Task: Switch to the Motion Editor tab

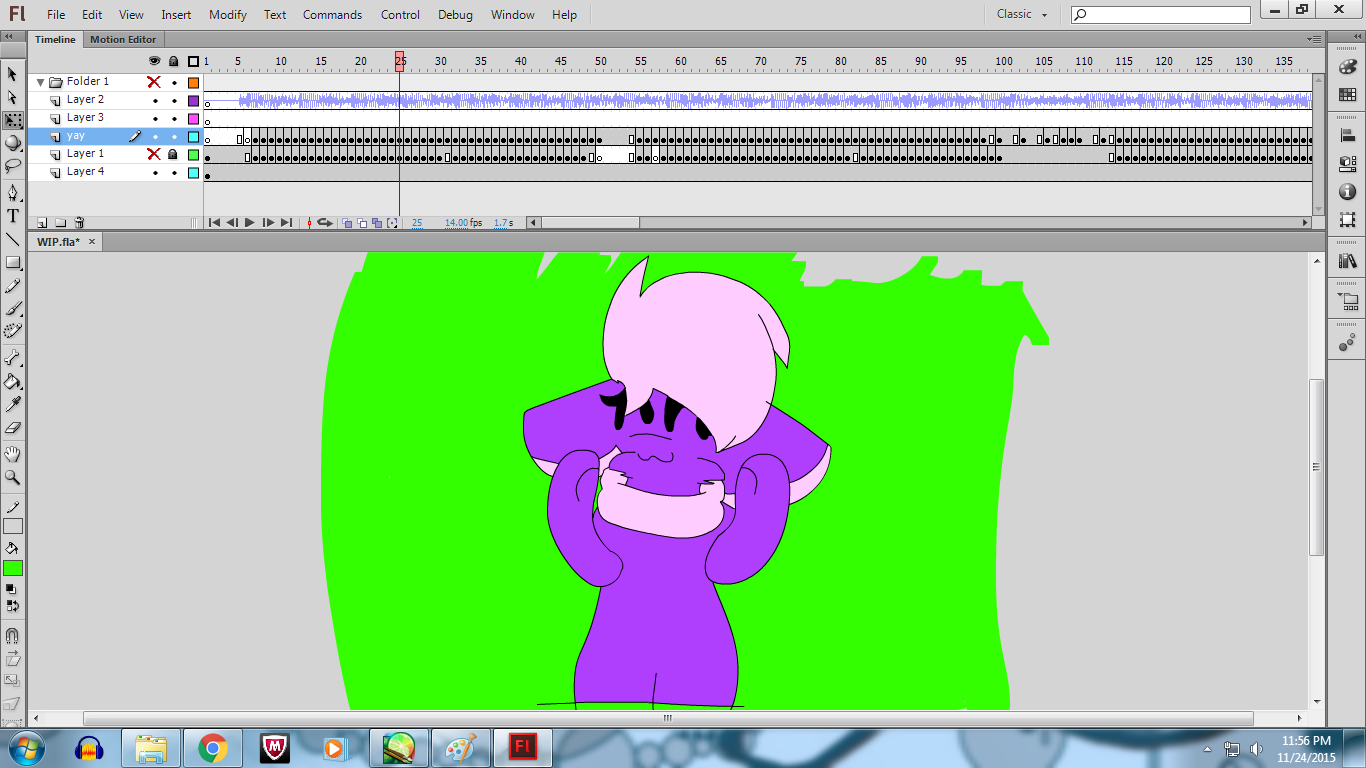Action: click(123, 39)
